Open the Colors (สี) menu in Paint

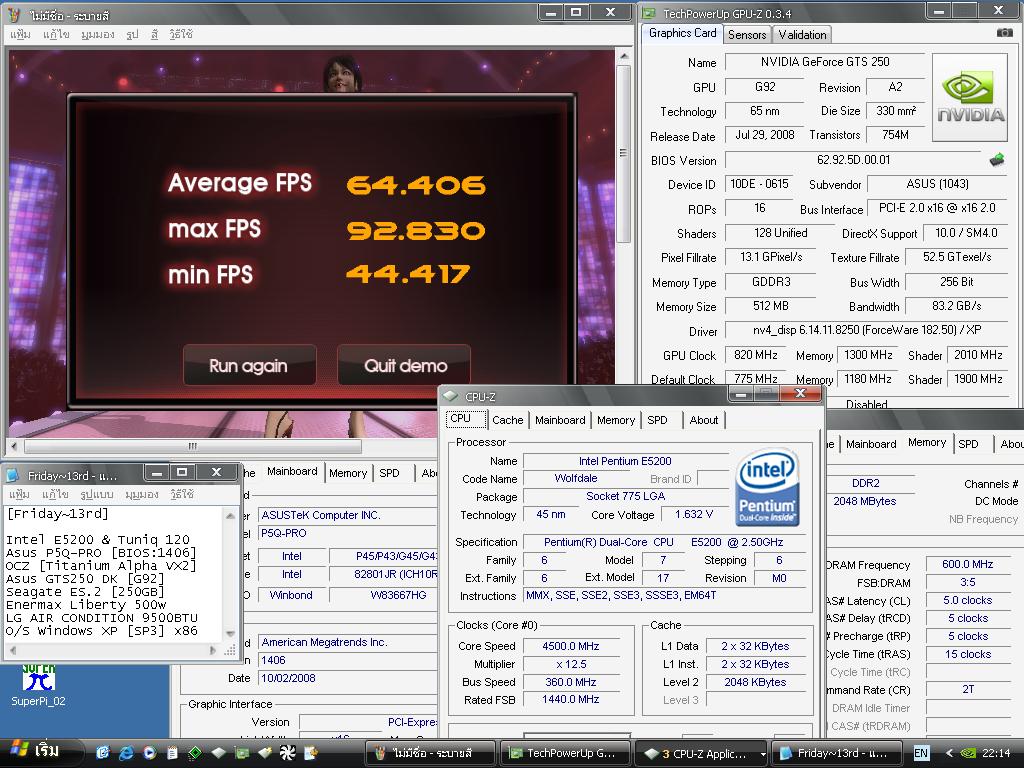154,34
